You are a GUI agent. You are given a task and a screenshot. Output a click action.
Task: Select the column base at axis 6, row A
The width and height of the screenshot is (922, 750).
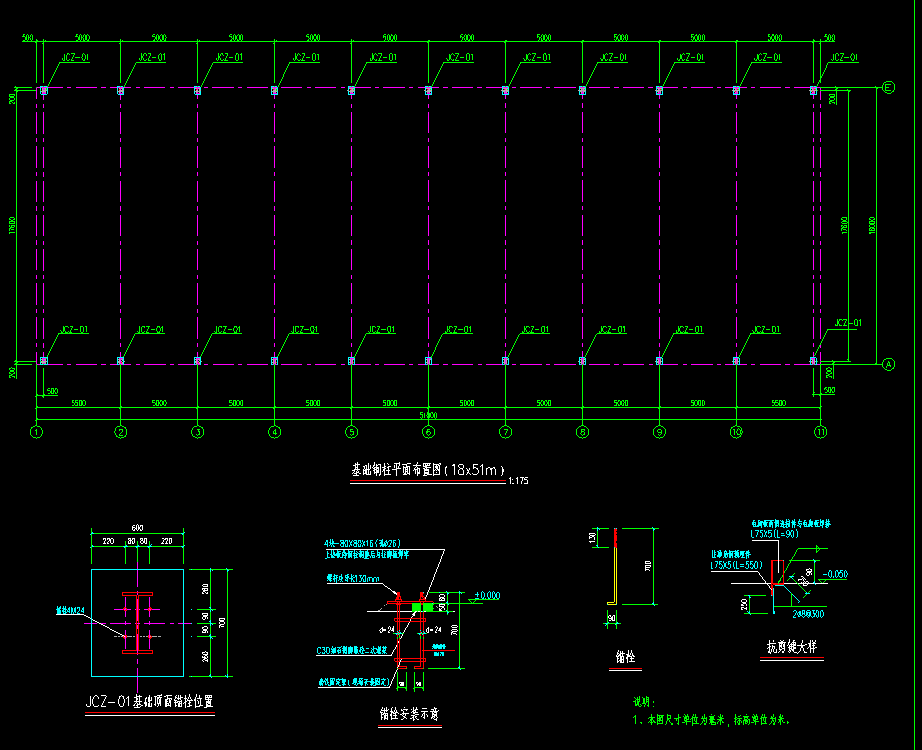click(429, 361)
